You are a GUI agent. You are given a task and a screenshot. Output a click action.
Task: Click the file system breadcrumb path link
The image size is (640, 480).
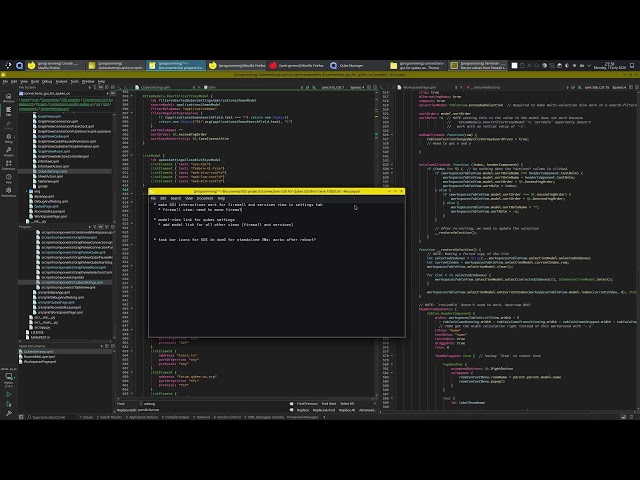point(65,104)
